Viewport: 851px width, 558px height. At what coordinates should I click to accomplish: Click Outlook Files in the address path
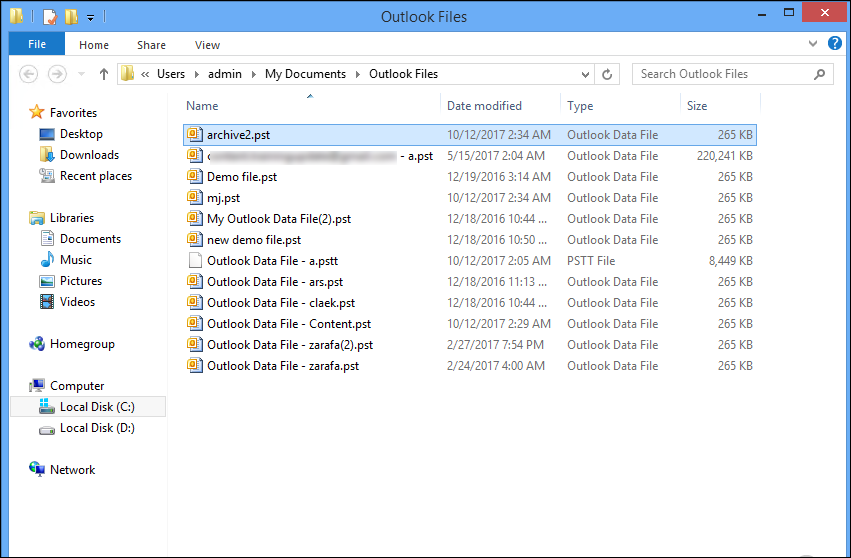coord(403,74)
